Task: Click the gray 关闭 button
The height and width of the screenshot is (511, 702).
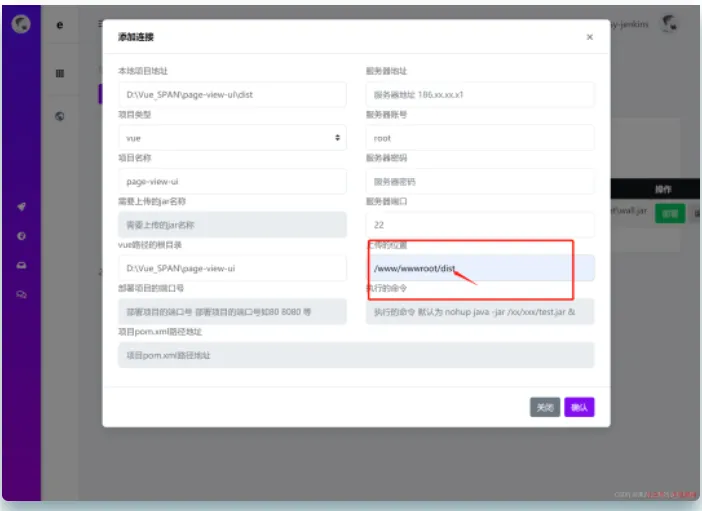Action: [x=545, y=407]
